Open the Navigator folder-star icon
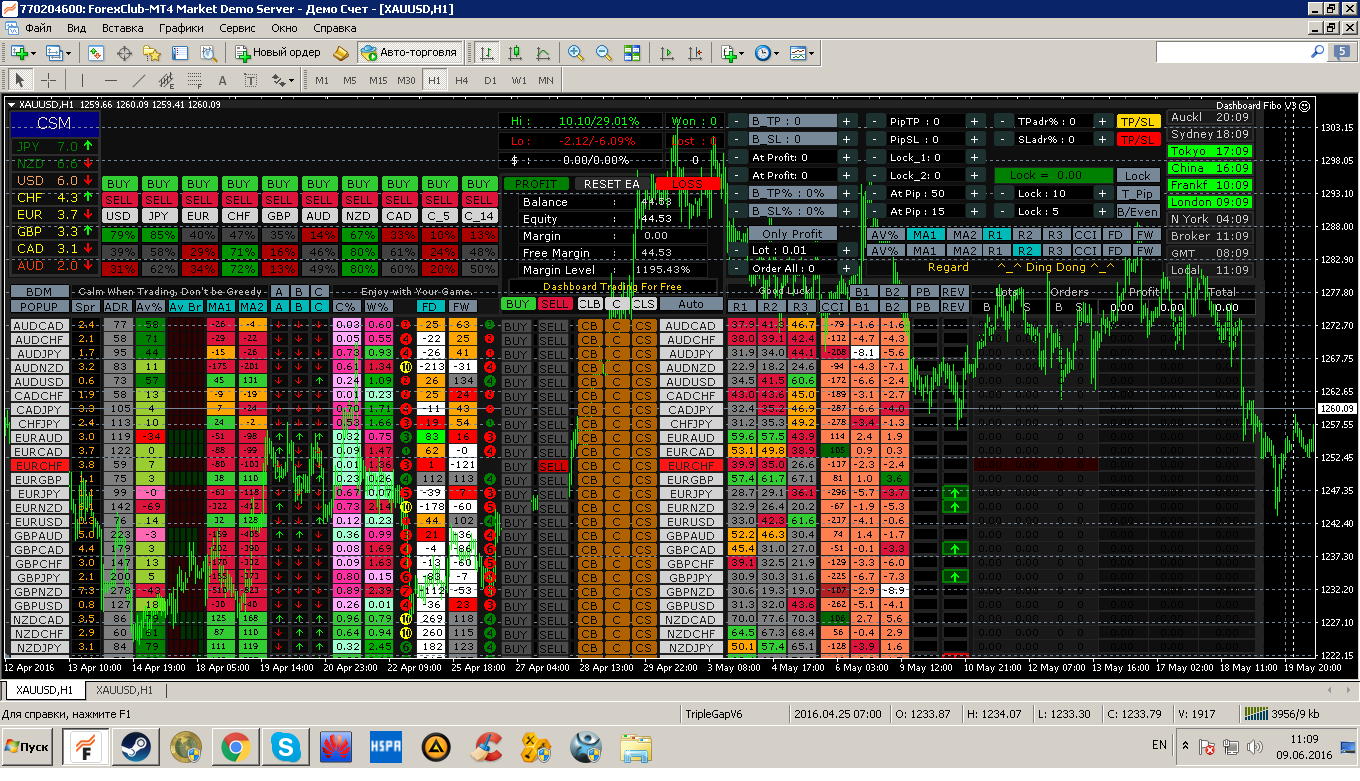This screenshot has height=781, width=1360. coord(152,52)
